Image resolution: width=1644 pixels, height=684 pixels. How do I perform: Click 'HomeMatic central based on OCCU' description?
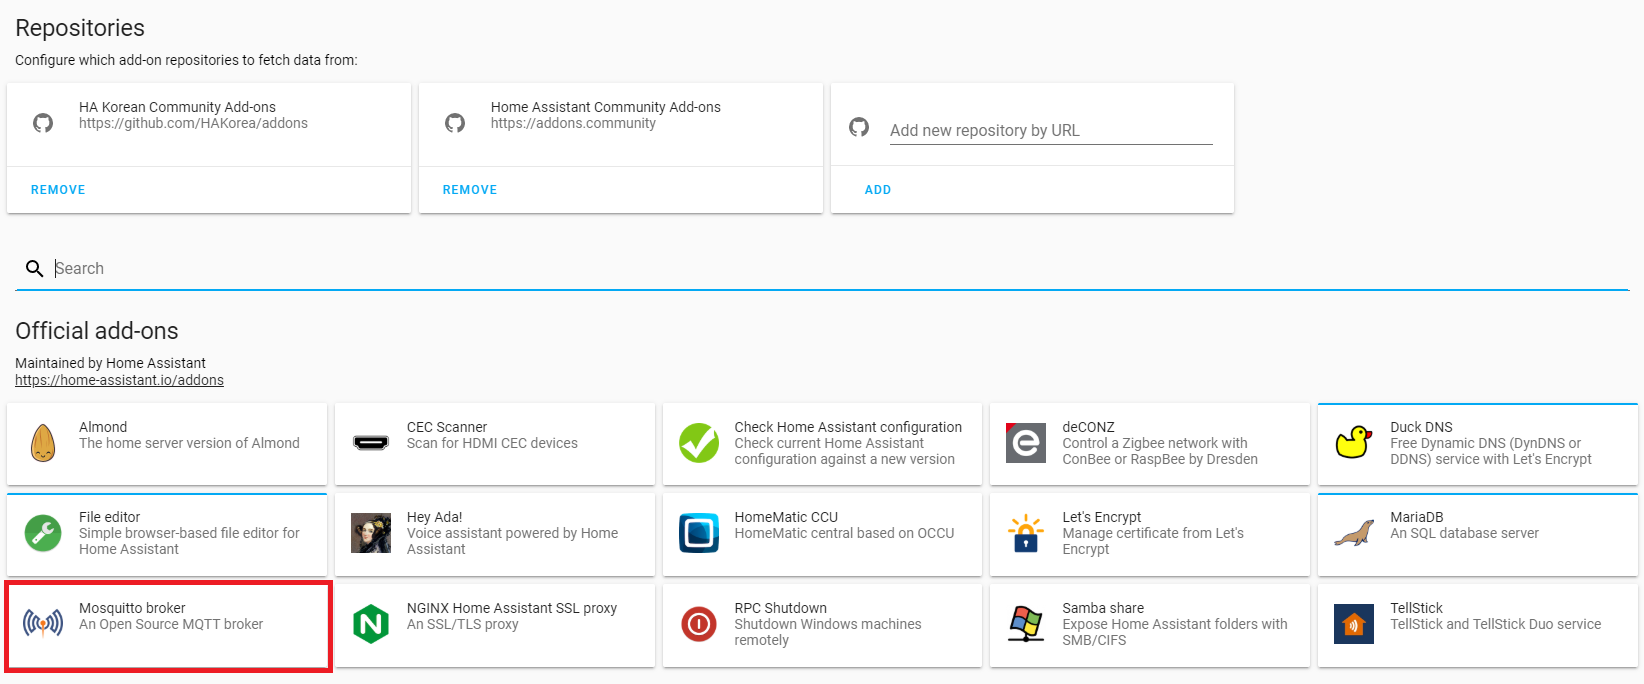[844, 533]
